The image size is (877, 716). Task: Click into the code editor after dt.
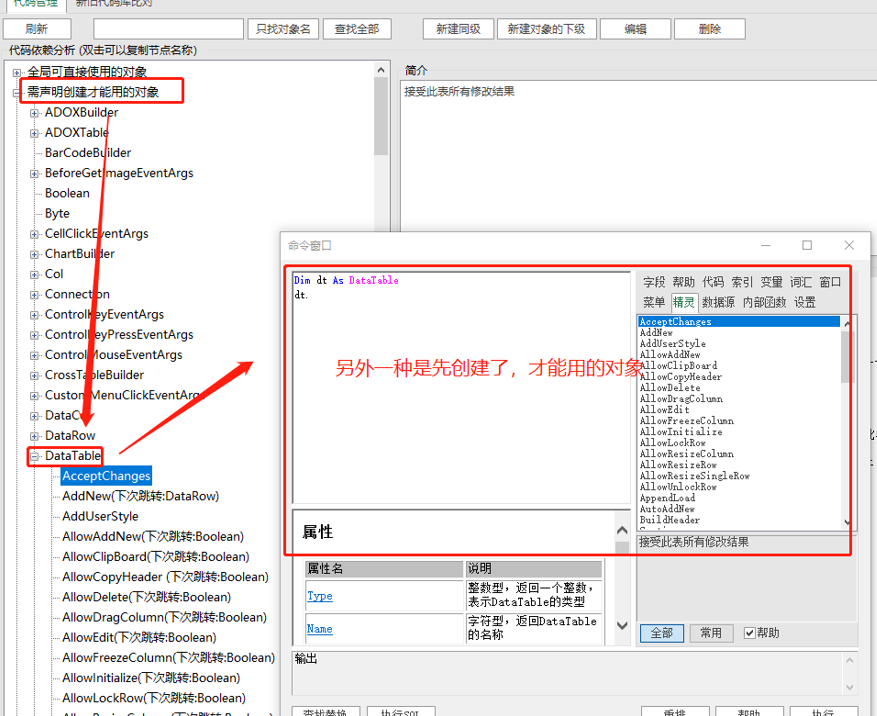[309, 295]
